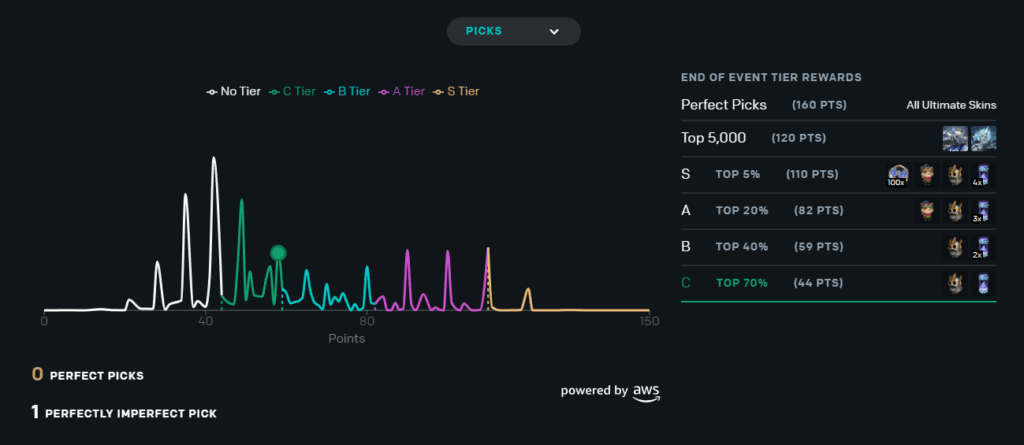Viewport: 1024px width, 445px height.
Task: Click the 4x capsule icon in S row
Action: [x=984, y=175]
